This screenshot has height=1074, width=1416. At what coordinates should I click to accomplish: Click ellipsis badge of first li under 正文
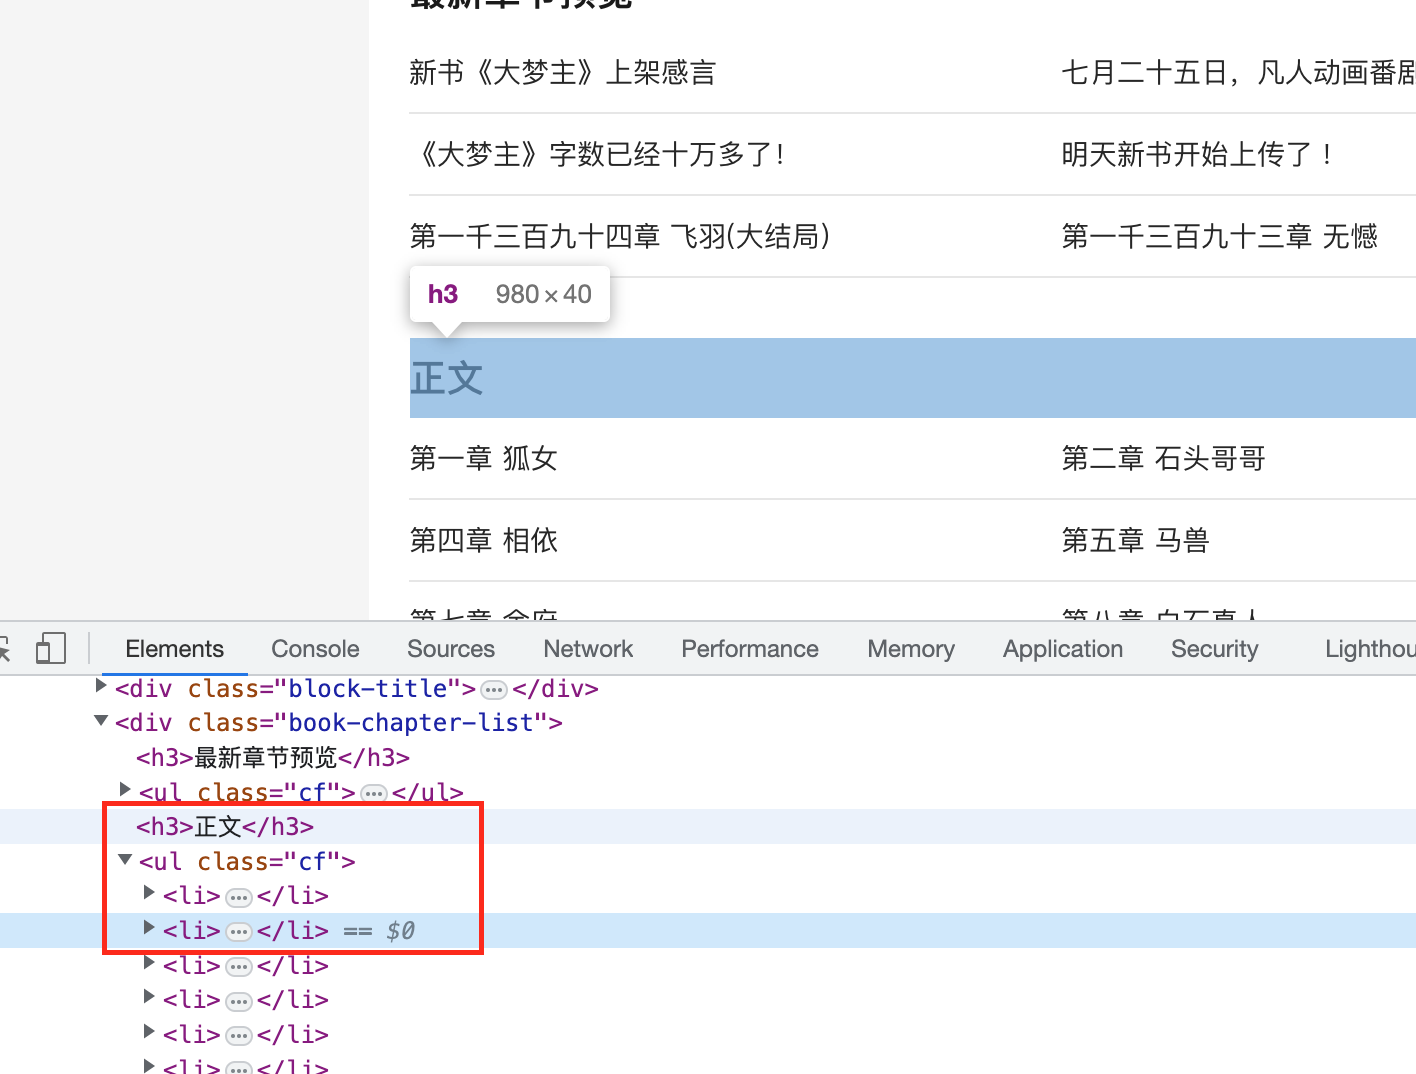coord(238,897)
